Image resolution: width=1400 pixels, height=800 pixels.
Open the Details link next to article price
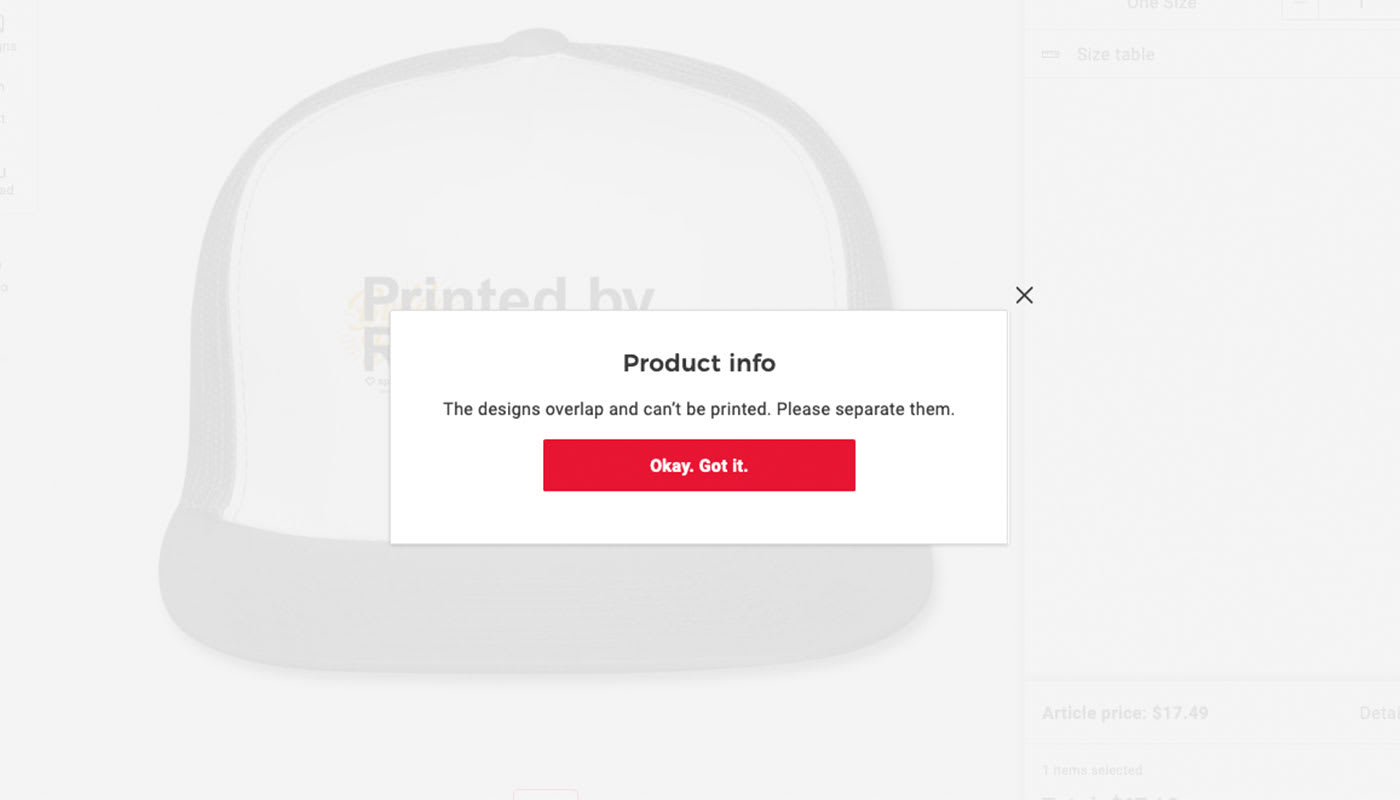tap(1379, 713)
